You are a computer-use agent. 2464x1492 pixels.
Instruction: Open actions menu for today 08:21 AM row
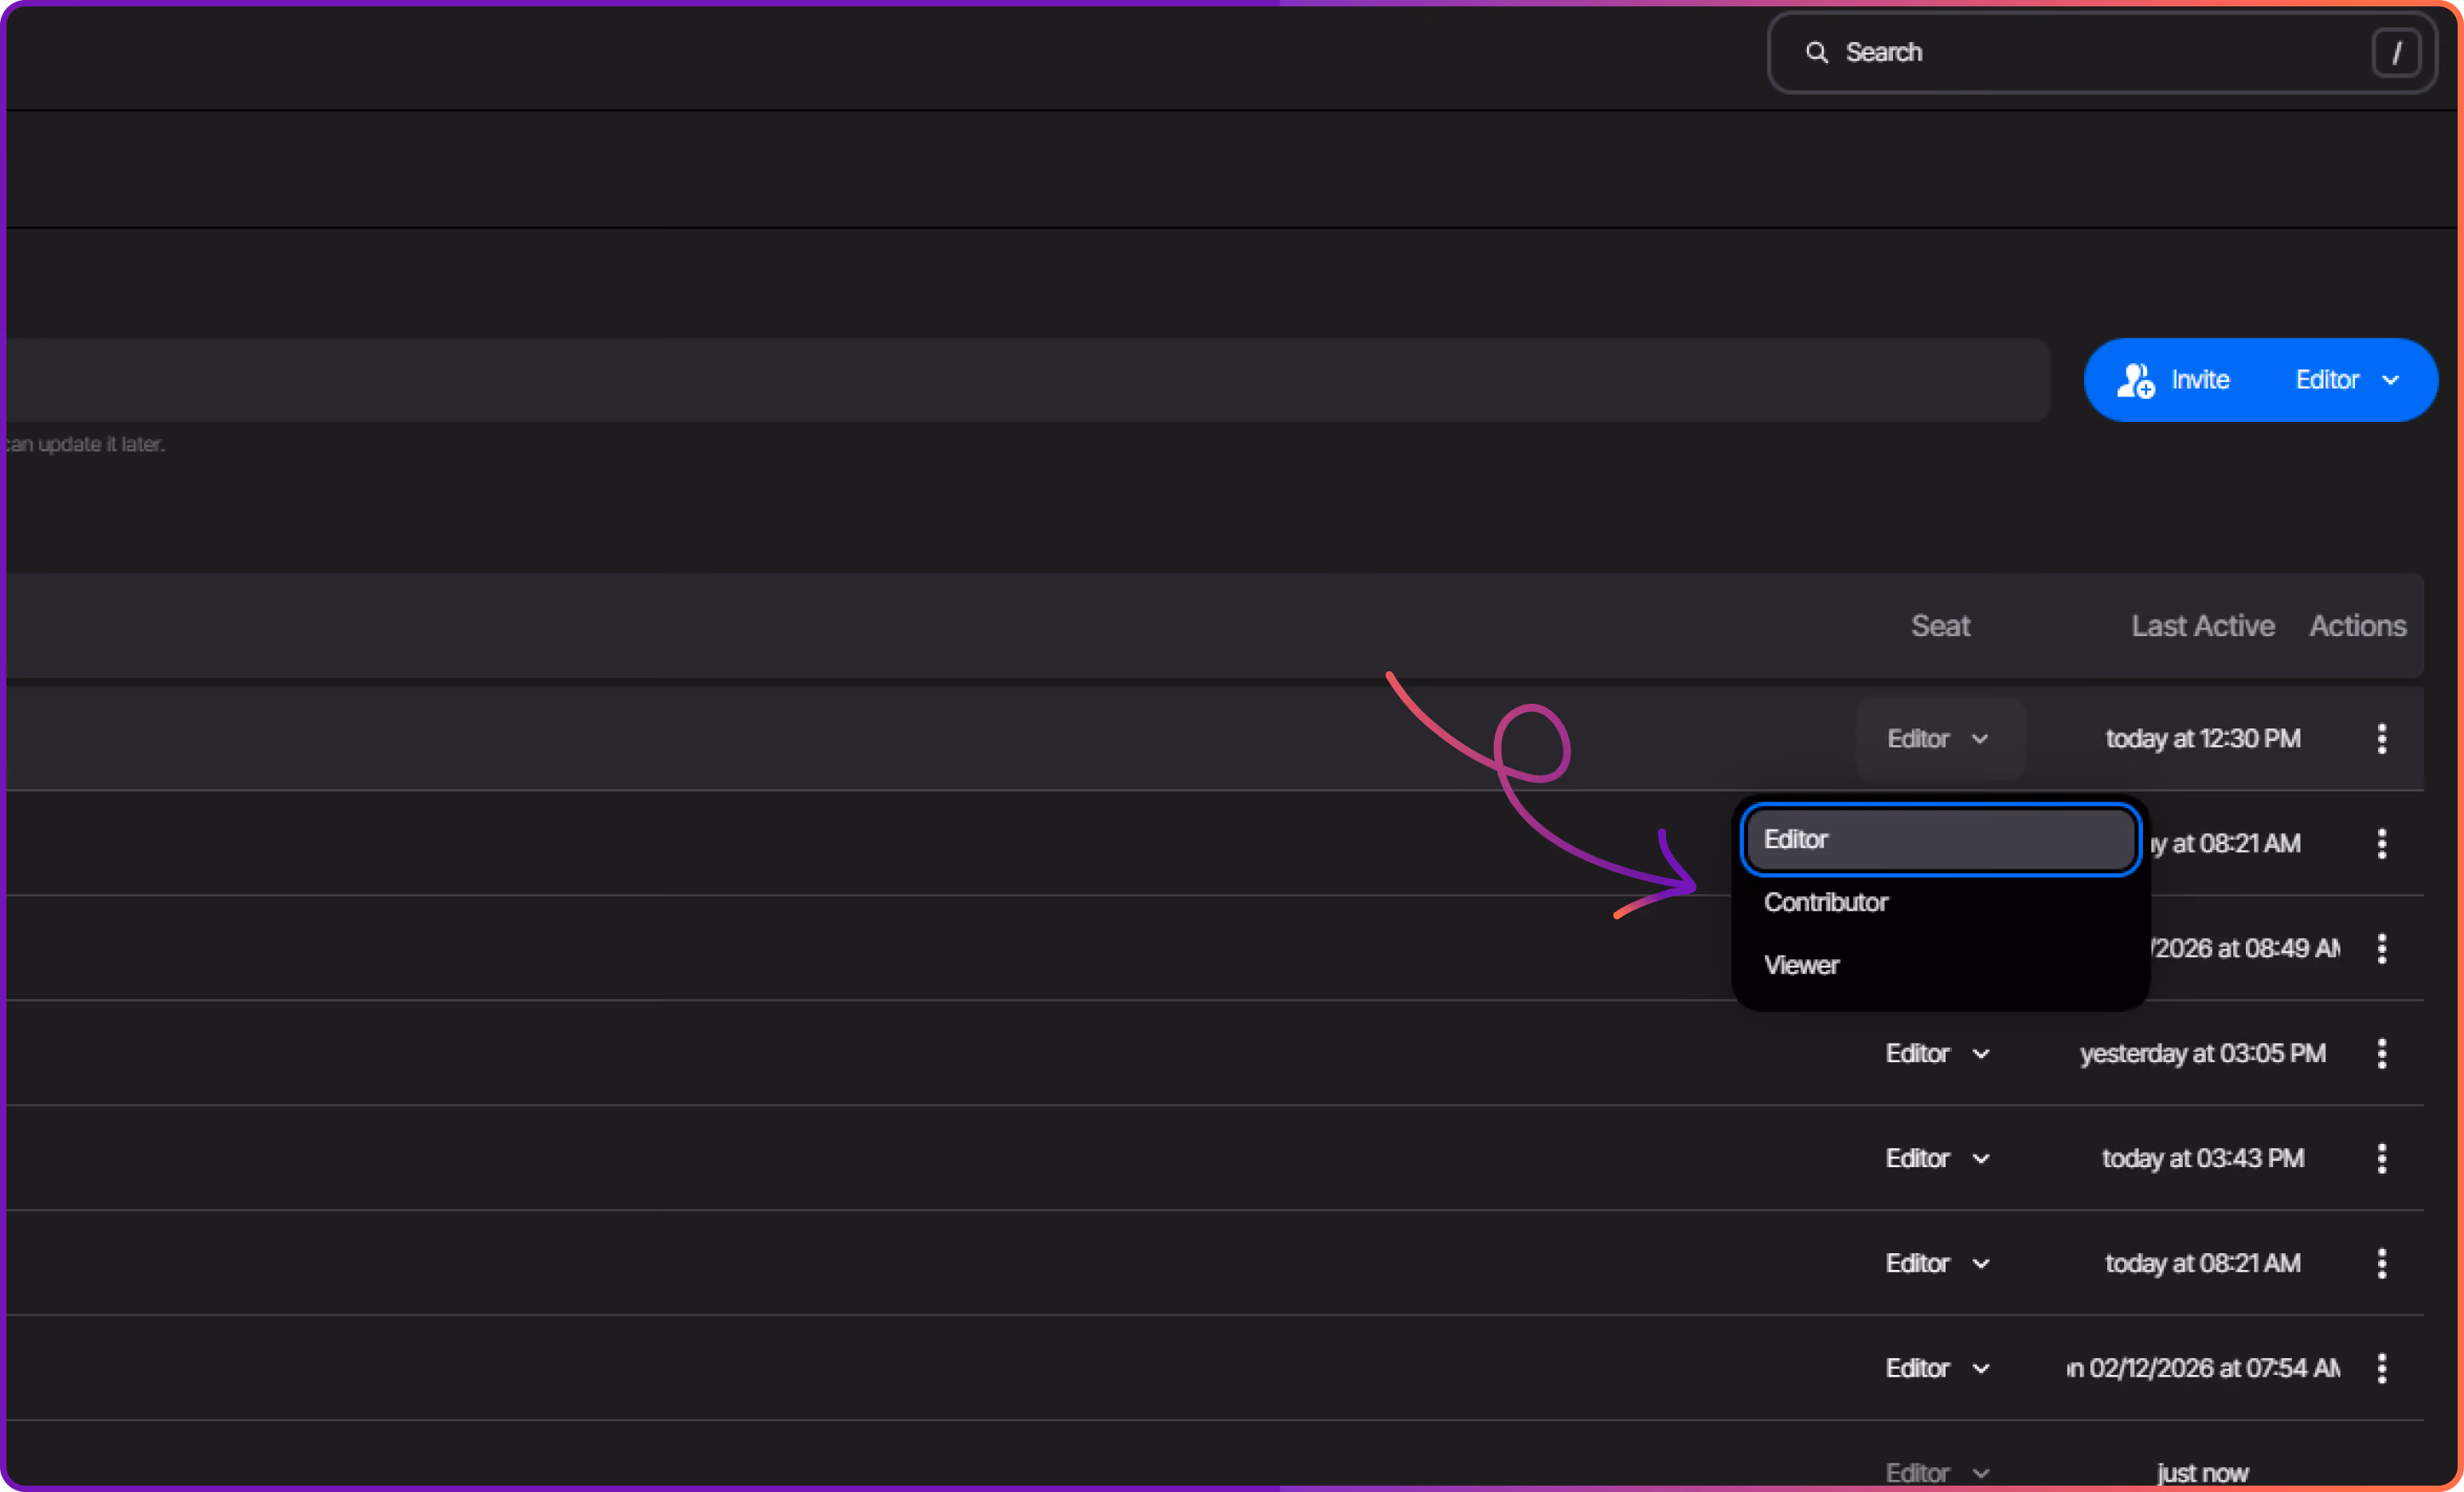click(x=2381, y=1264)
